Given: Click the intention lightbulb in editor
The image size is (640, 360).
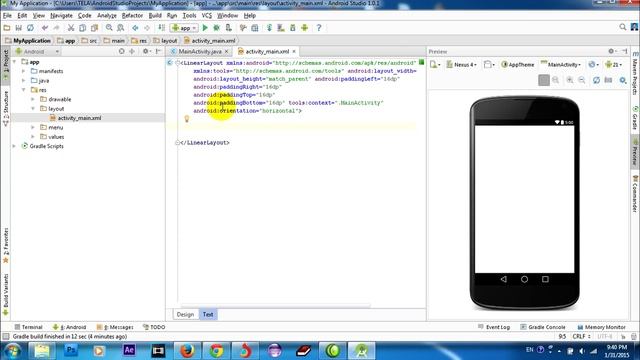Looking at the screenshot, I should (187, 118).
